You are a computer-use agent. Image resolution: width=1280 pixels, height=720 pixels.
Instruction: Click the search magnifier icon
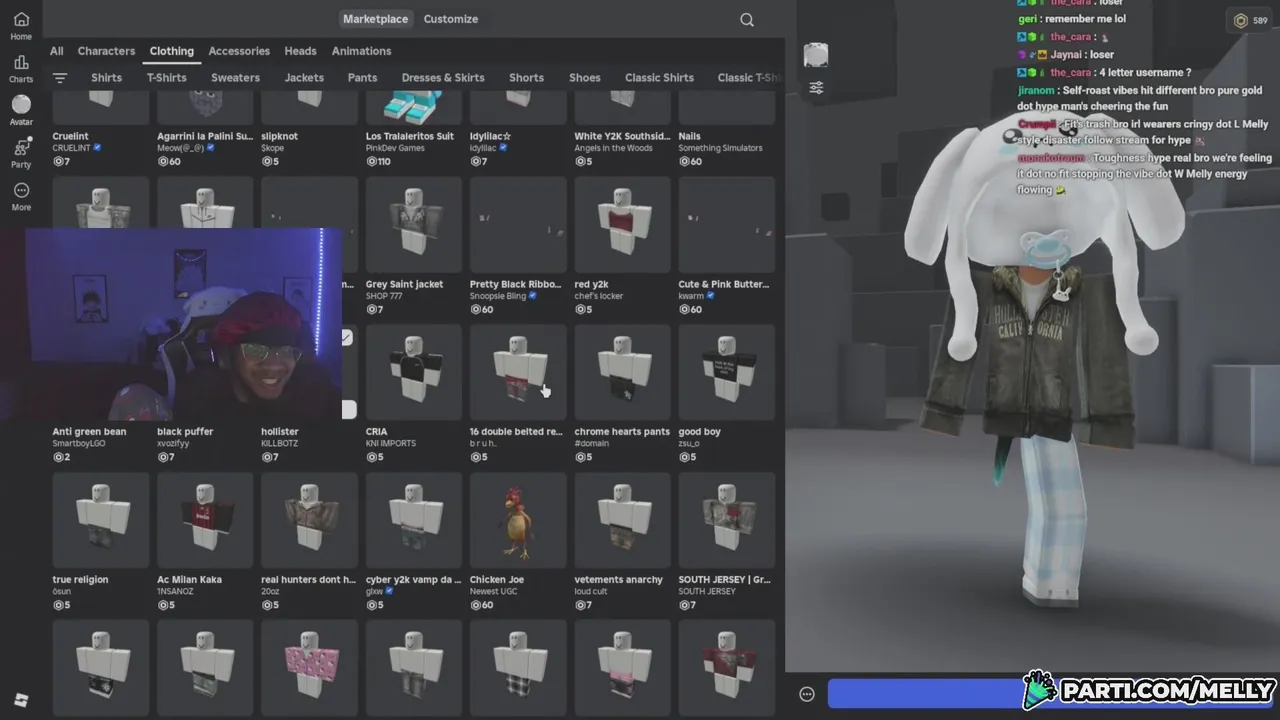pyautogui.click(x=747, y=20)
